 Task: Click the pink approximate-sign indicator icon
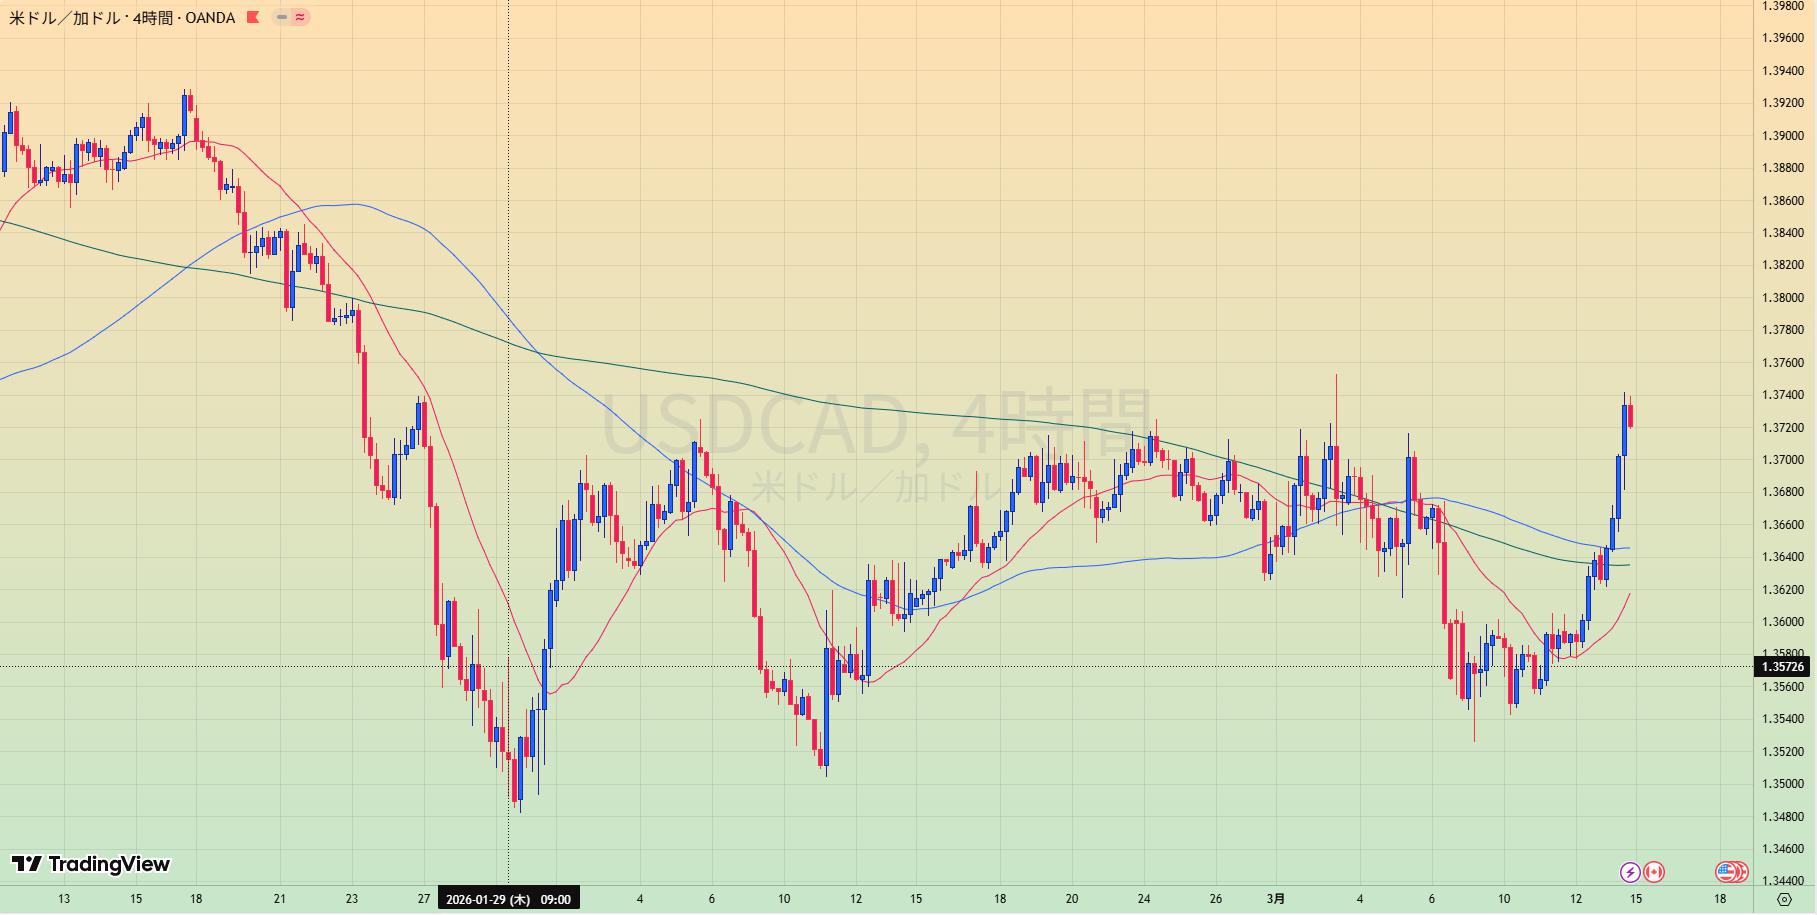point(300,17)
